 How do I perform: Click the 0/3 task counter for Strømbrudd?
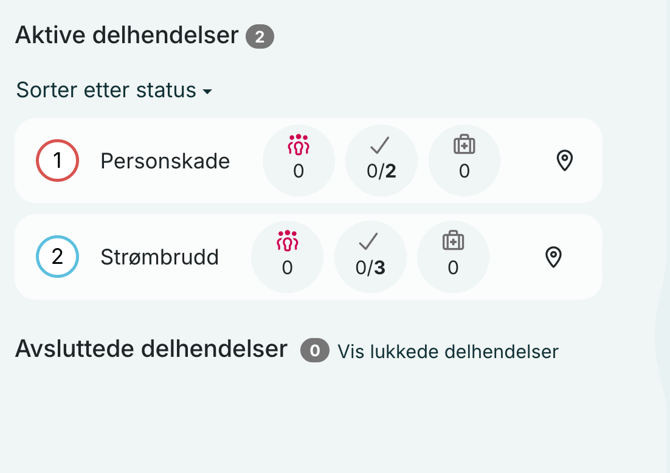(370, 268)
